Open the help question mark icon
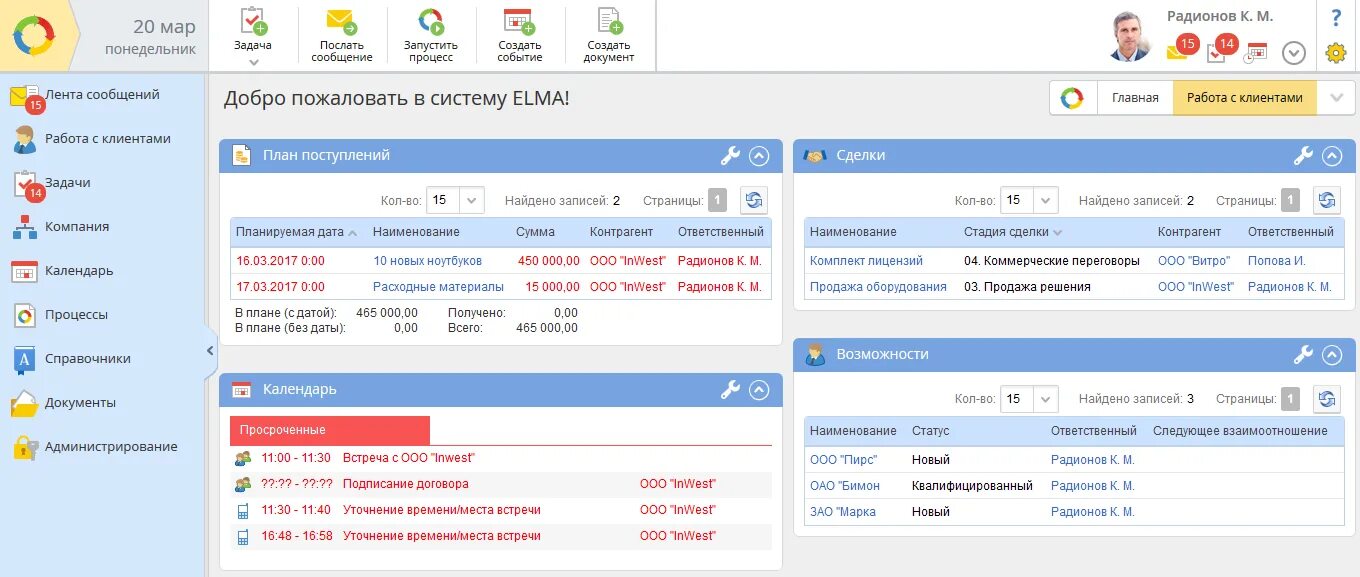 1336,17
